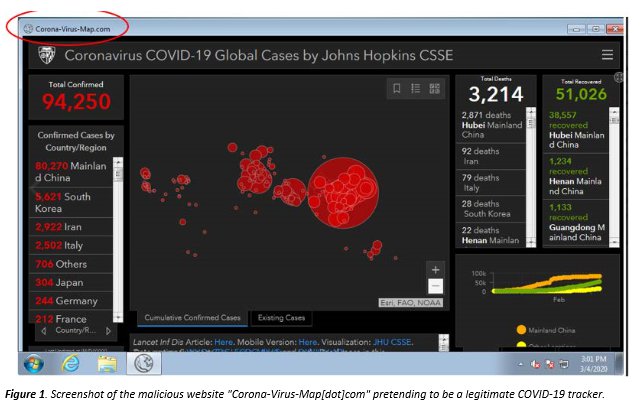
Task: Open File Explorer folder on taskbar
Action: pyautogui.click(x=107, y=363)
